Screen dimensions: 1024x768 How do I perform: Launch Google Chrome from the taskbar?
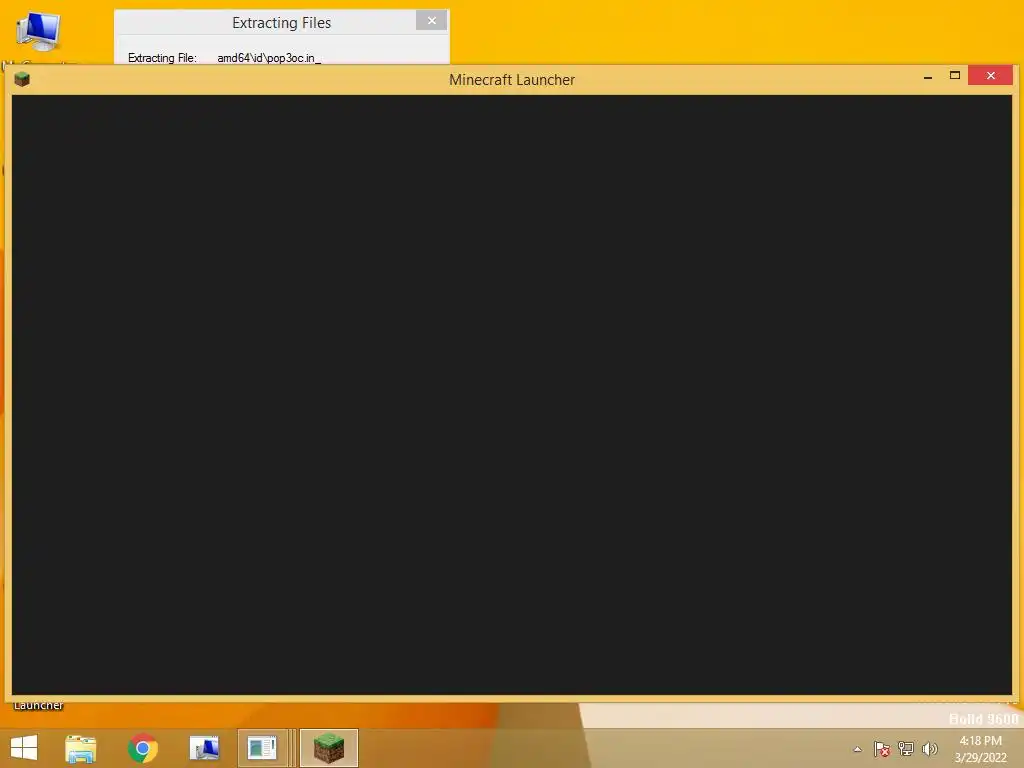(142, 748)
